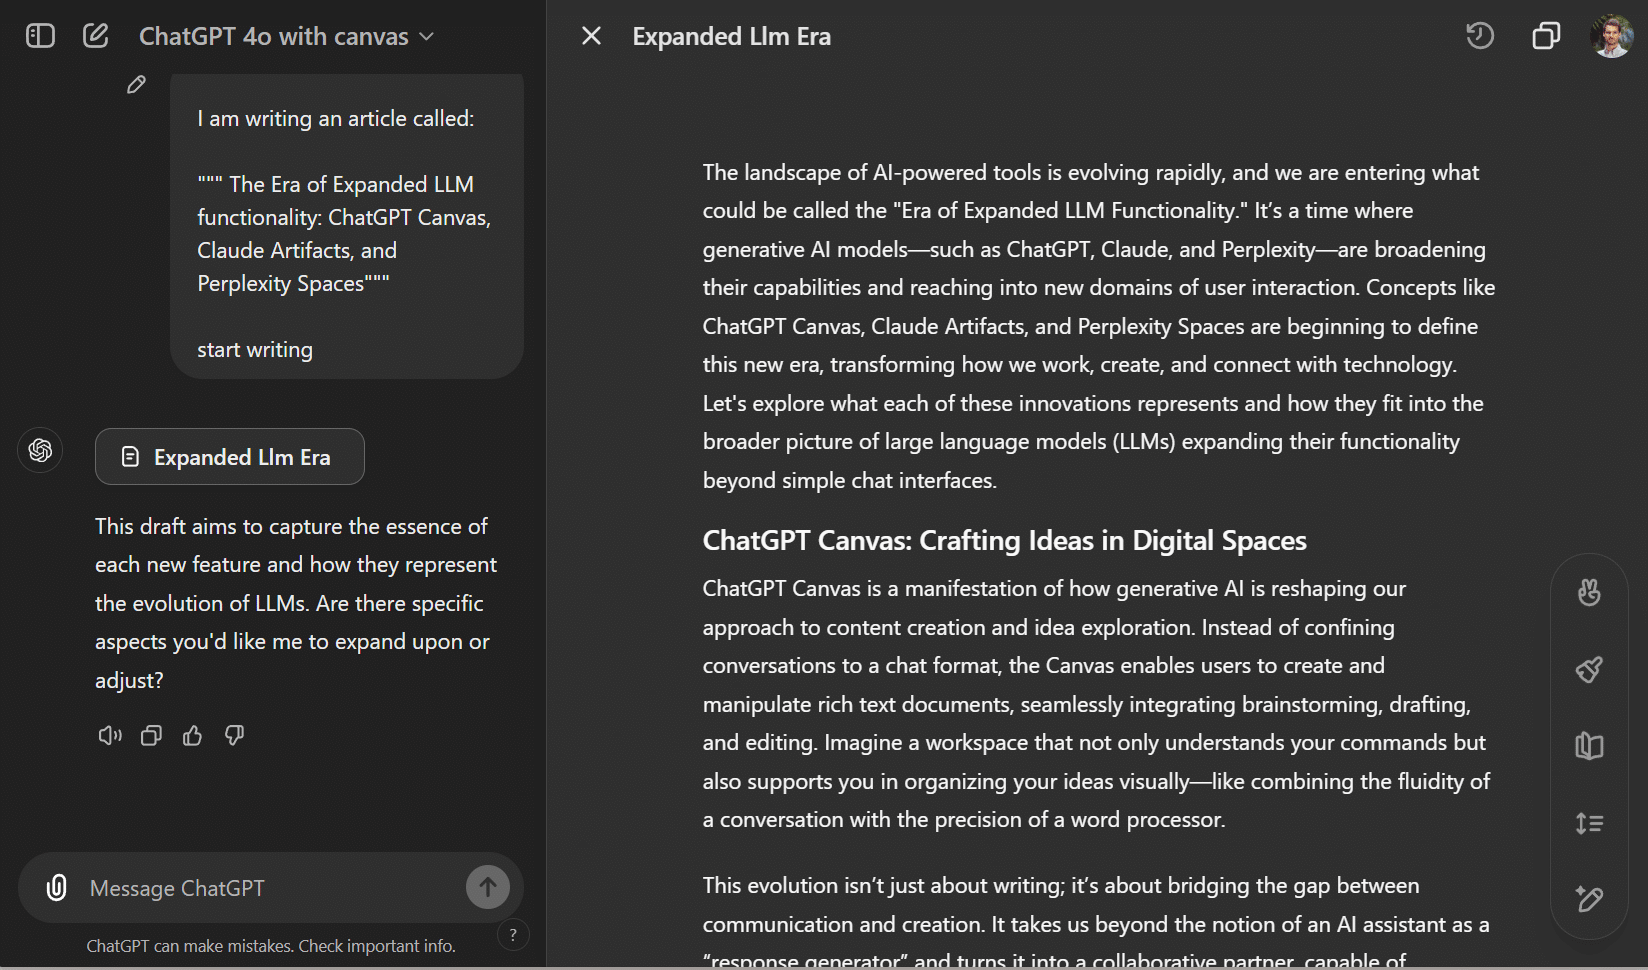The width and height of the screenshot is (1648, 970).
Task: Close the Expanded Llm Era canvas
Action: click(x=591, y=36)
